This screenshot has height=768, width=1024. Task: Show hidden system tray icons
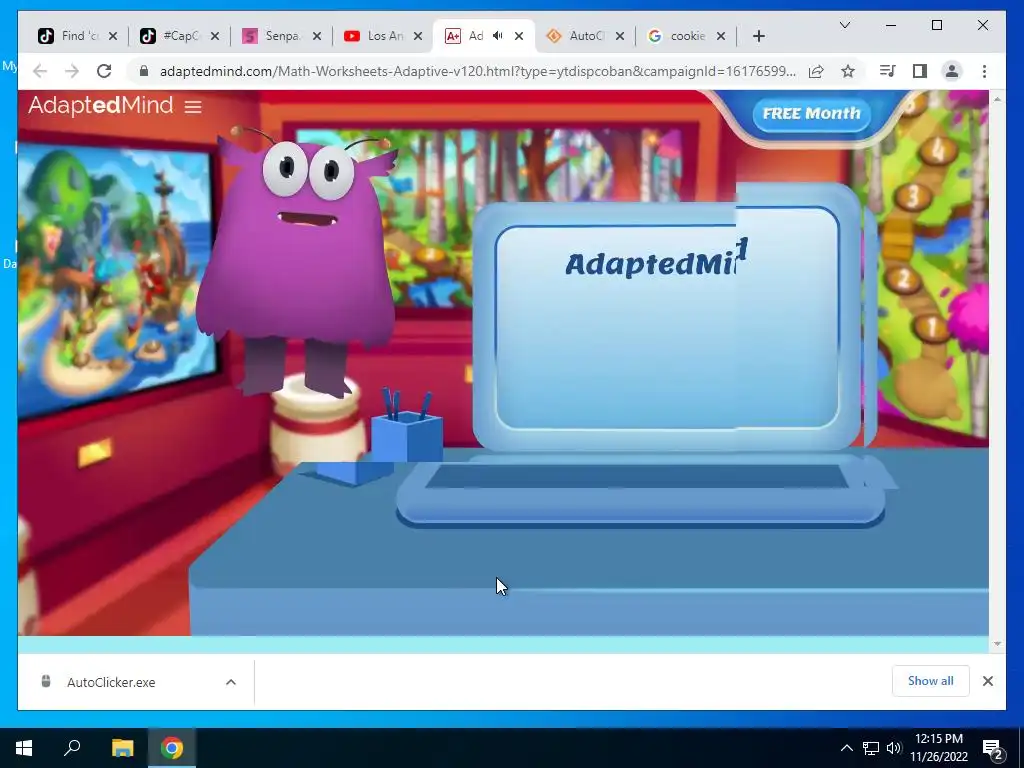[x=846, y=748]
